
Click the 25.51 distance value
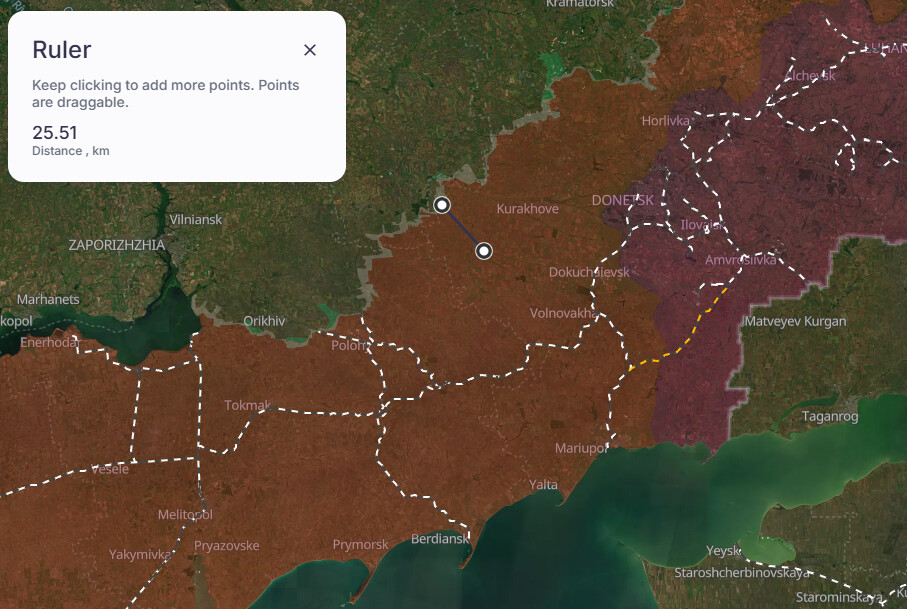click(x=55, y=133)
